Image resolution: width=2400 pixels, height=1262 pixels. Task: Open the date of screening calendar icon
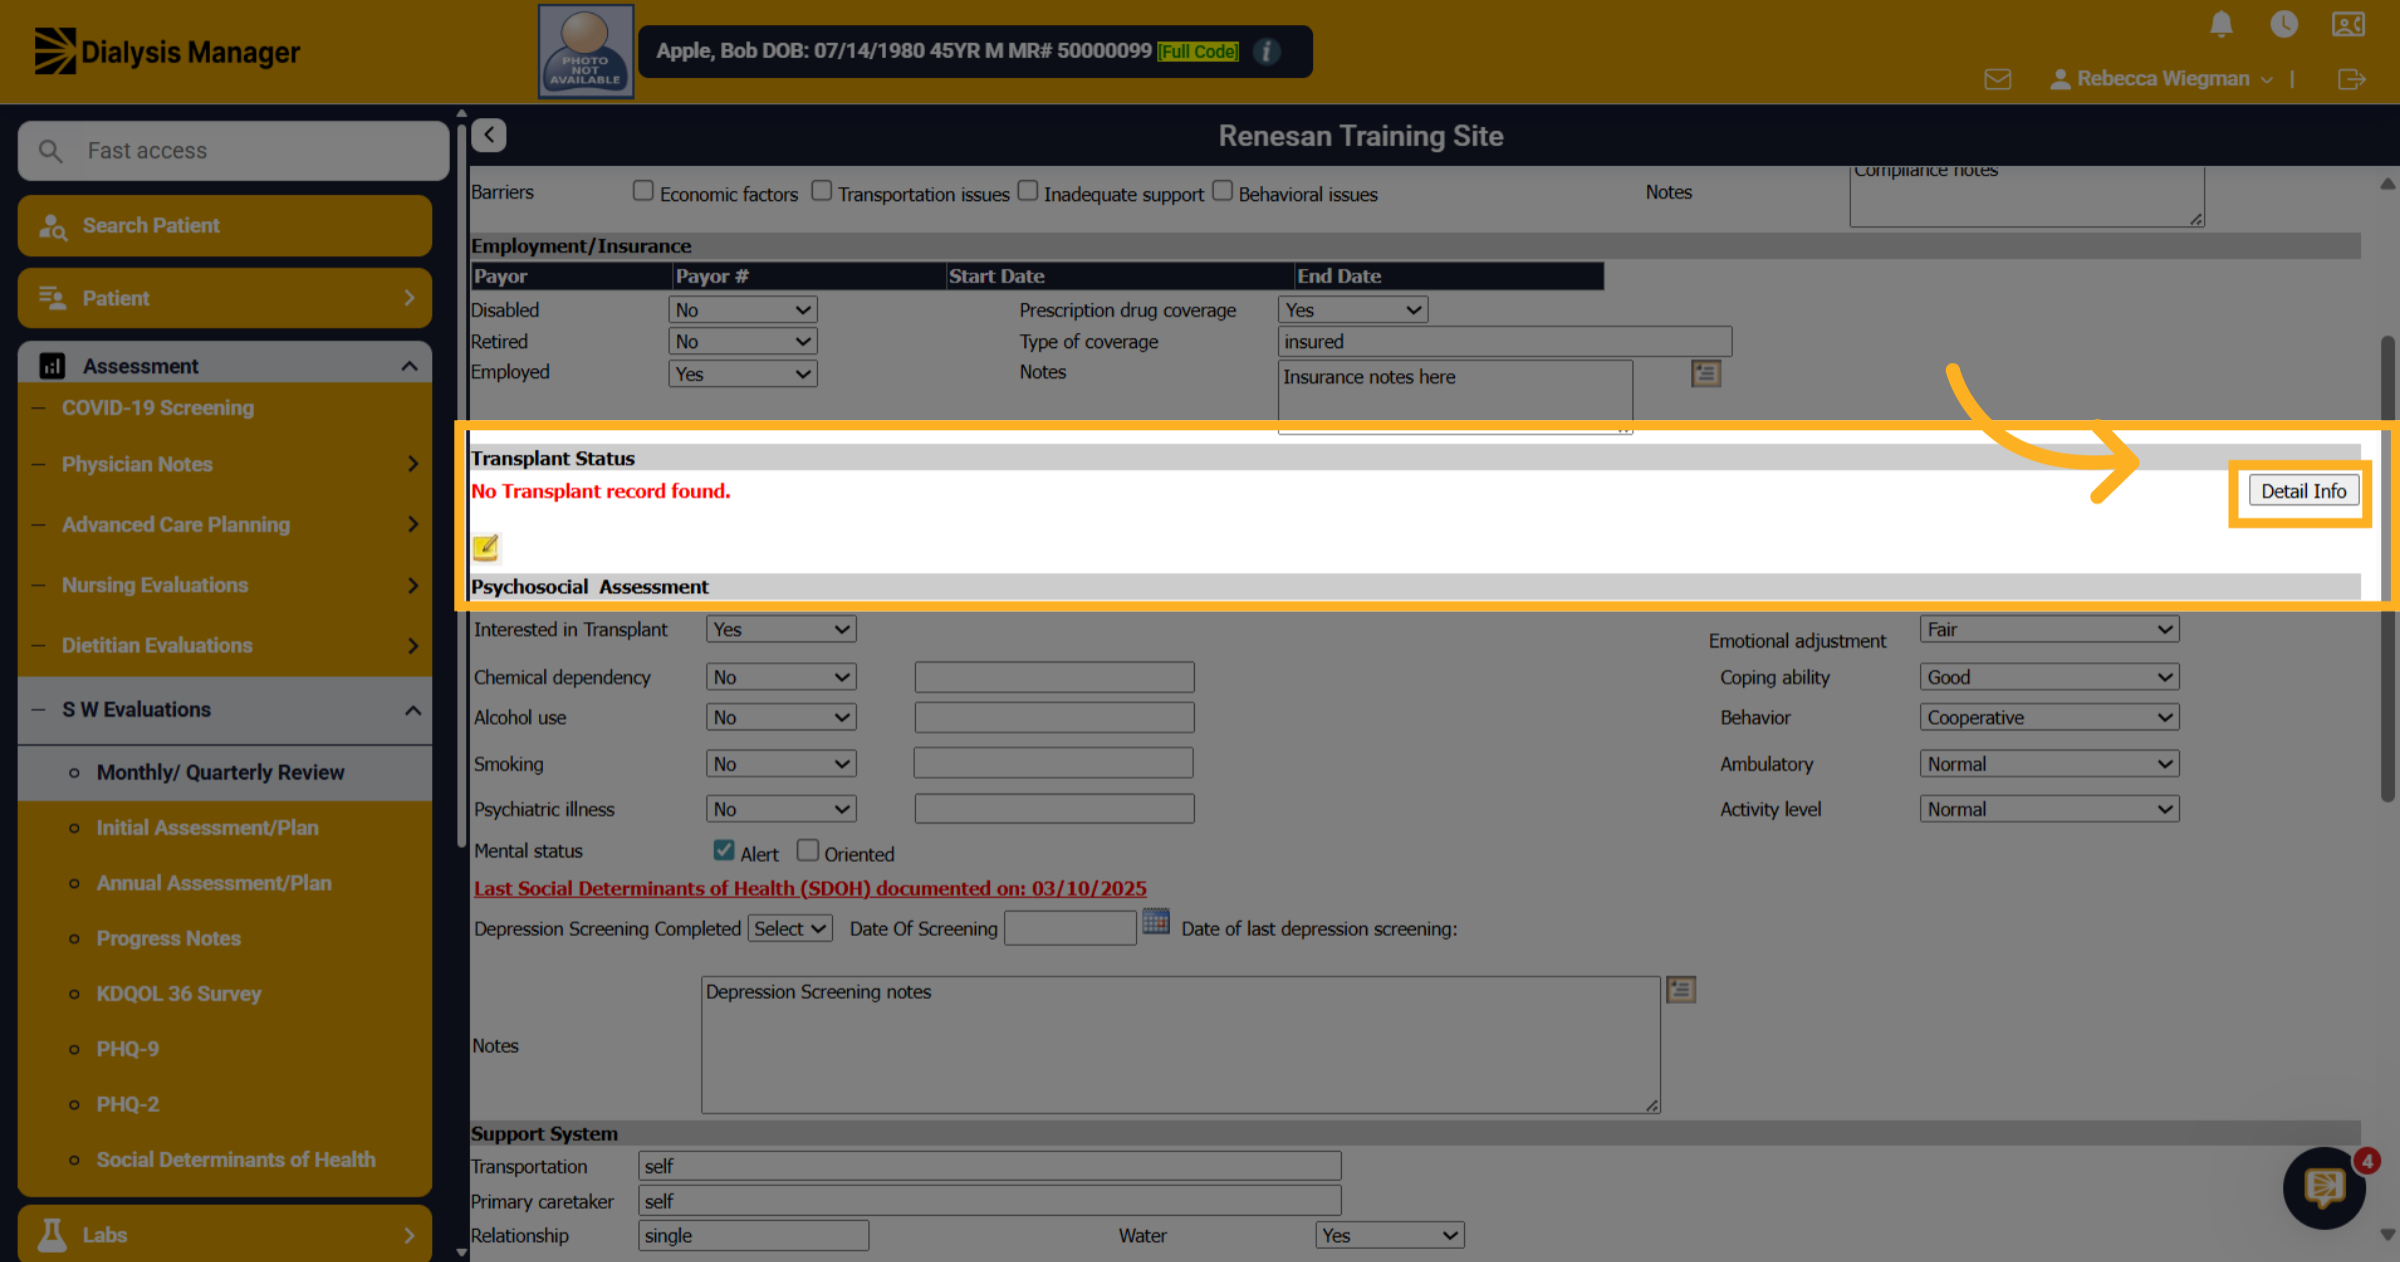point(1156,921)
